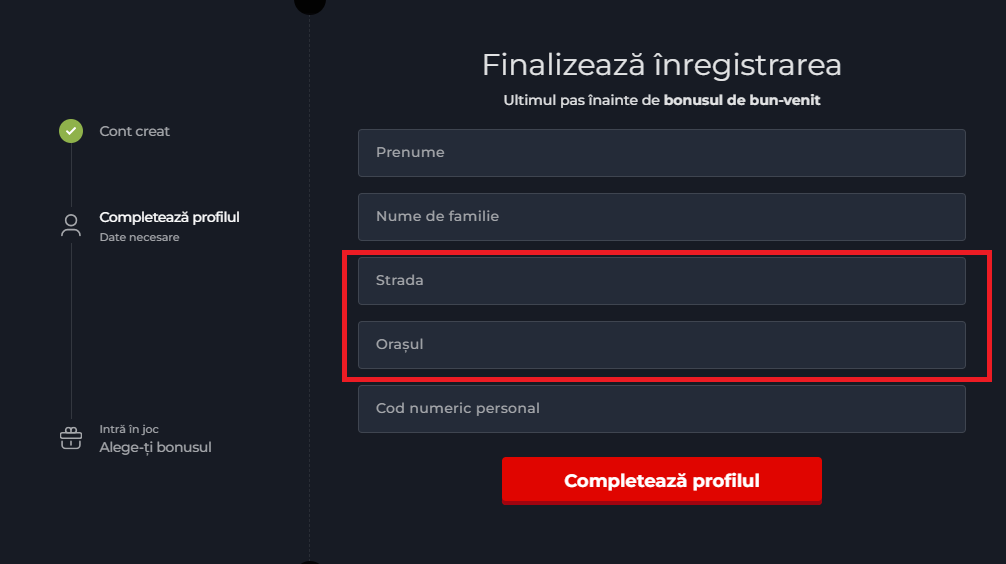
Task: Click the green checkmark icon beside Cont creat
Action: 71,131
